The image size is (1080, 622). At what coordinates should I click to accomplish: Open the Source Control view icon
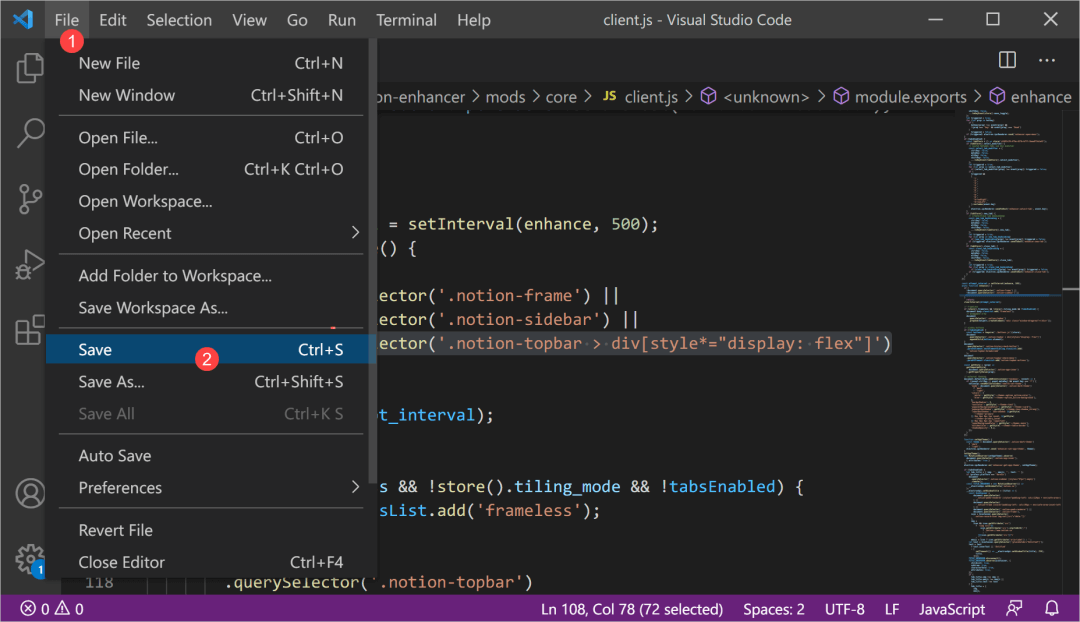30,199
